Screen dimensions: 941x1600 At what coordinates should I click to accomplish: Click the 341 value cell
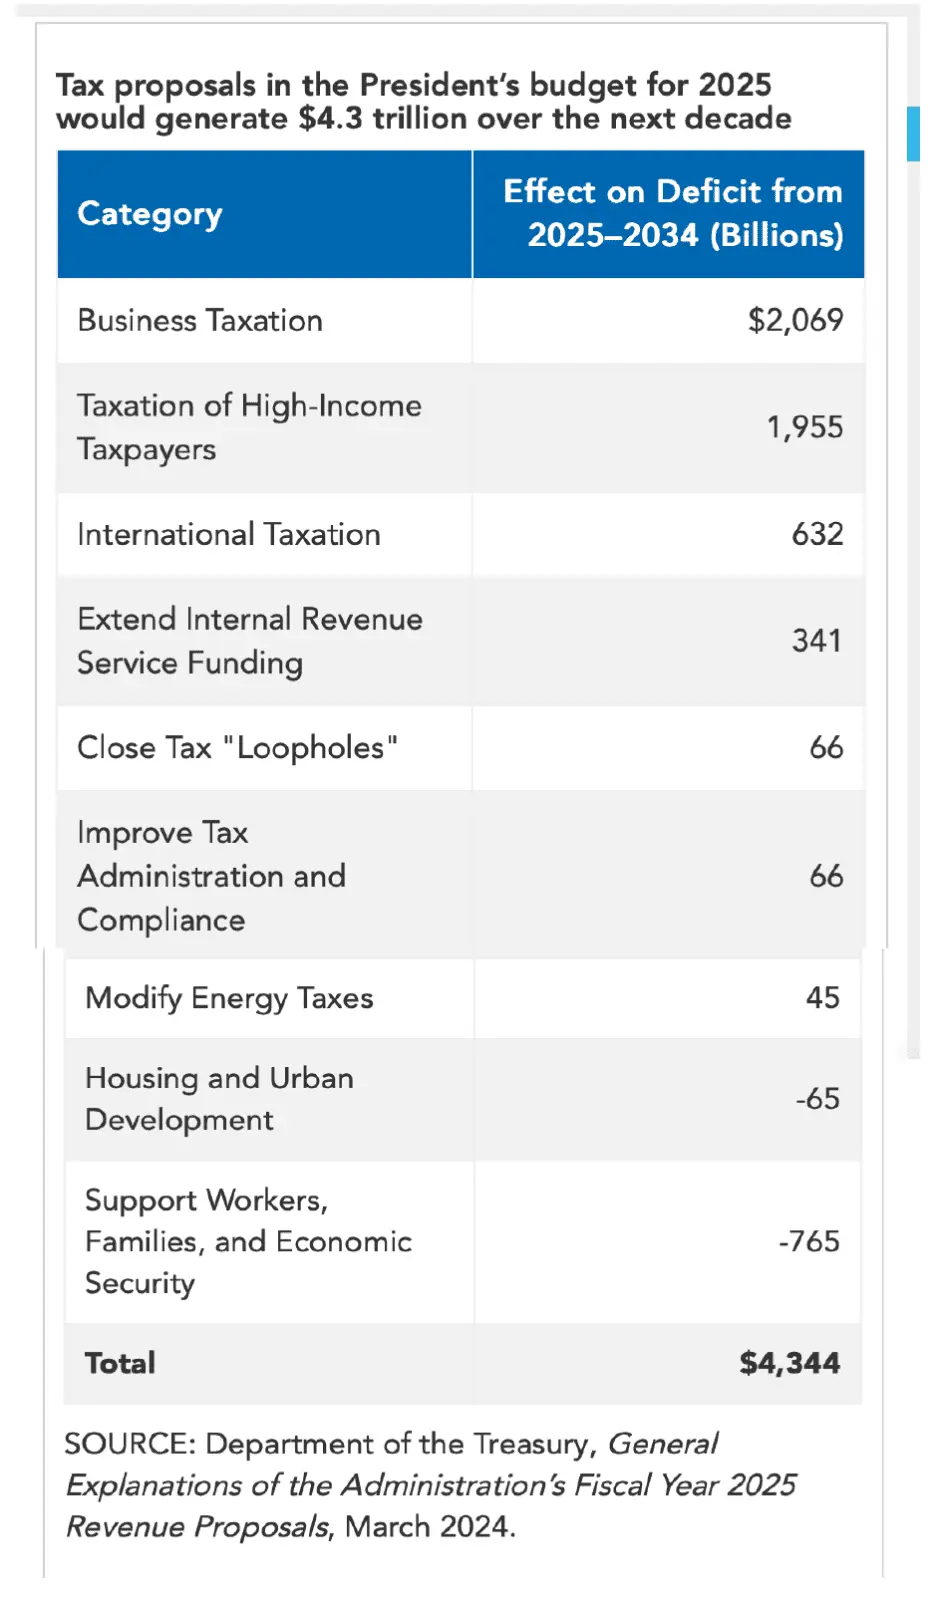(816, 640)
